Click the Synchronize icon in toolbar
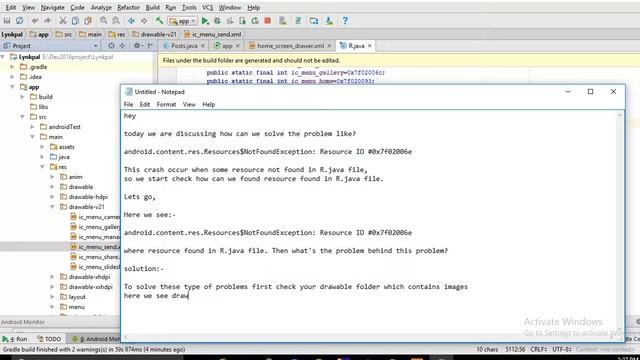Viewport: 640px width, 360px height. coord(19,21)
